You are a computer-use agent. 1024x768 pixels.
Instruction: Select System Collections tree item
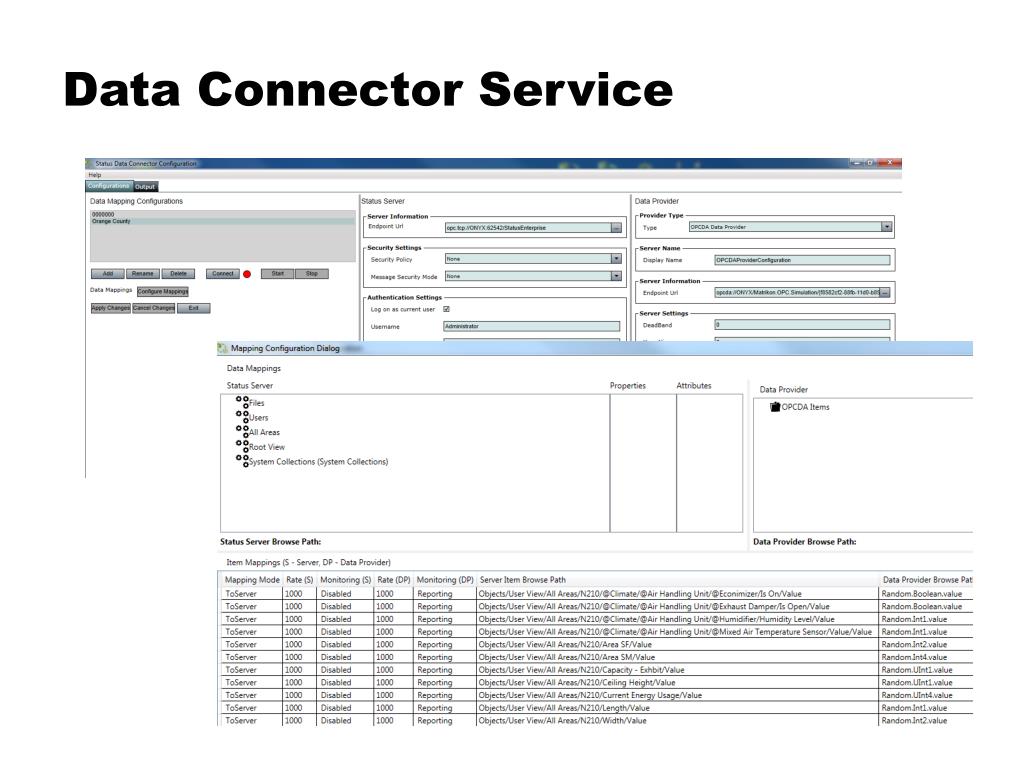[x=319, y=462]
